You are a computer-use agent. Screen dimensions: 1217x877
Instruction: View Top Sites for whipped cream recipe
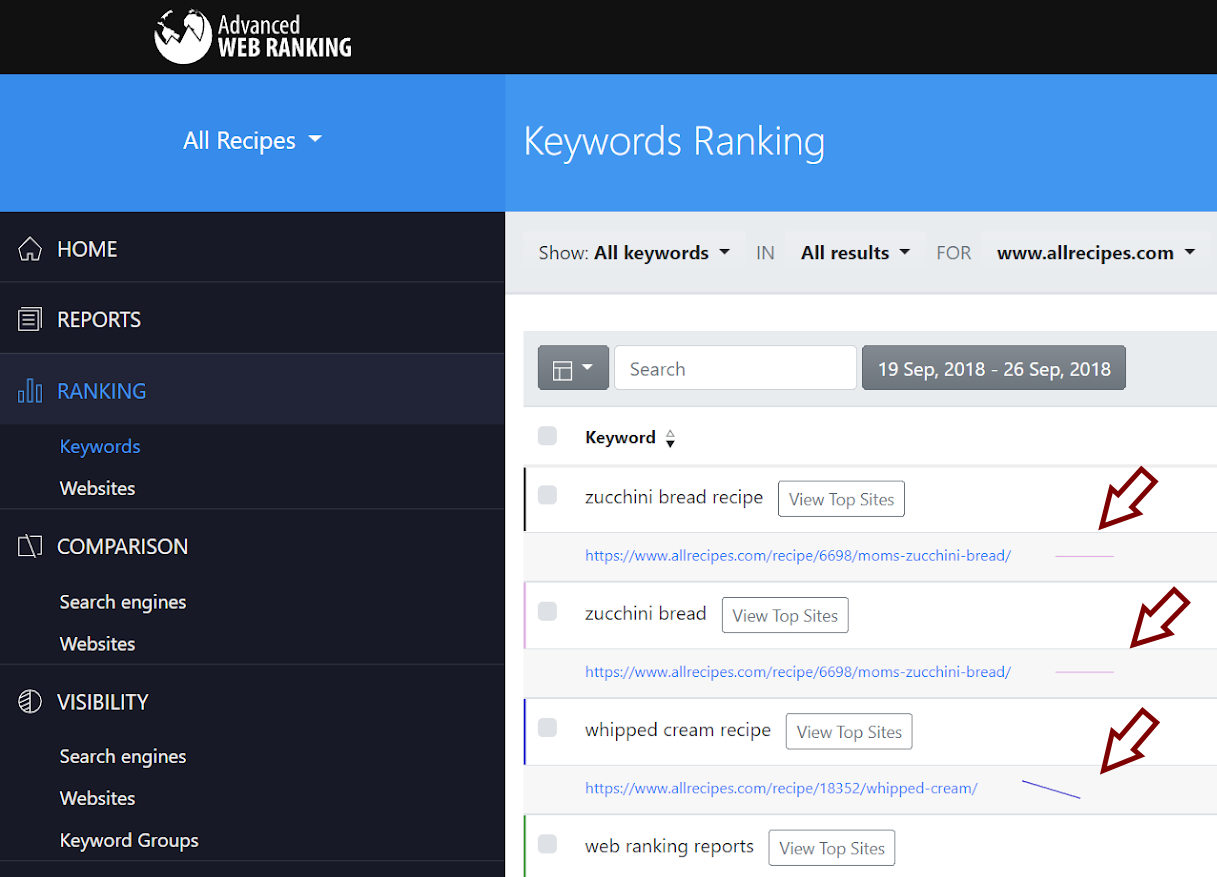[849, 732]
